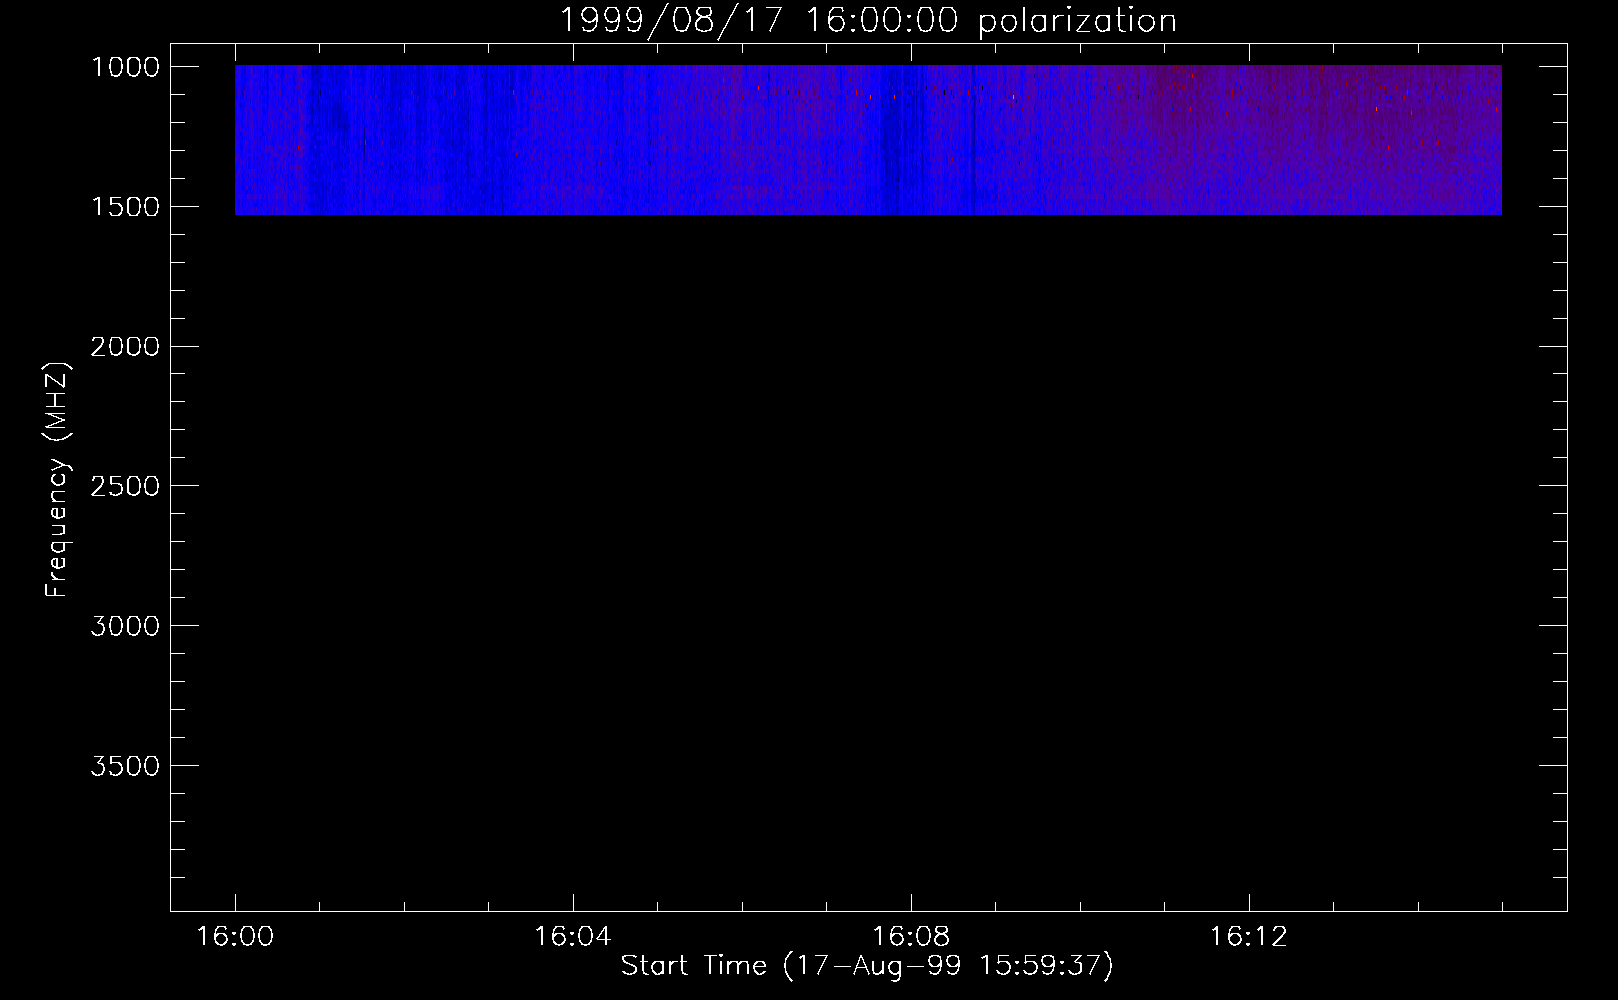The height and width of the screenshot is (1000, 1618).
Task: Click the '16:04' time axis label
Action: pyautogui.click(x=572, y=937)
